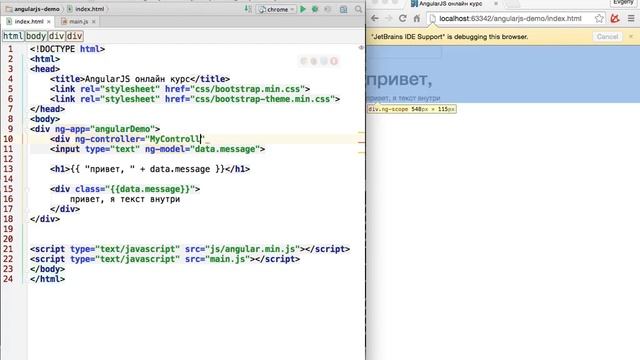640x360 pixels.
Task: Click the привет, heading on the page
Action: tap(399, 80)
